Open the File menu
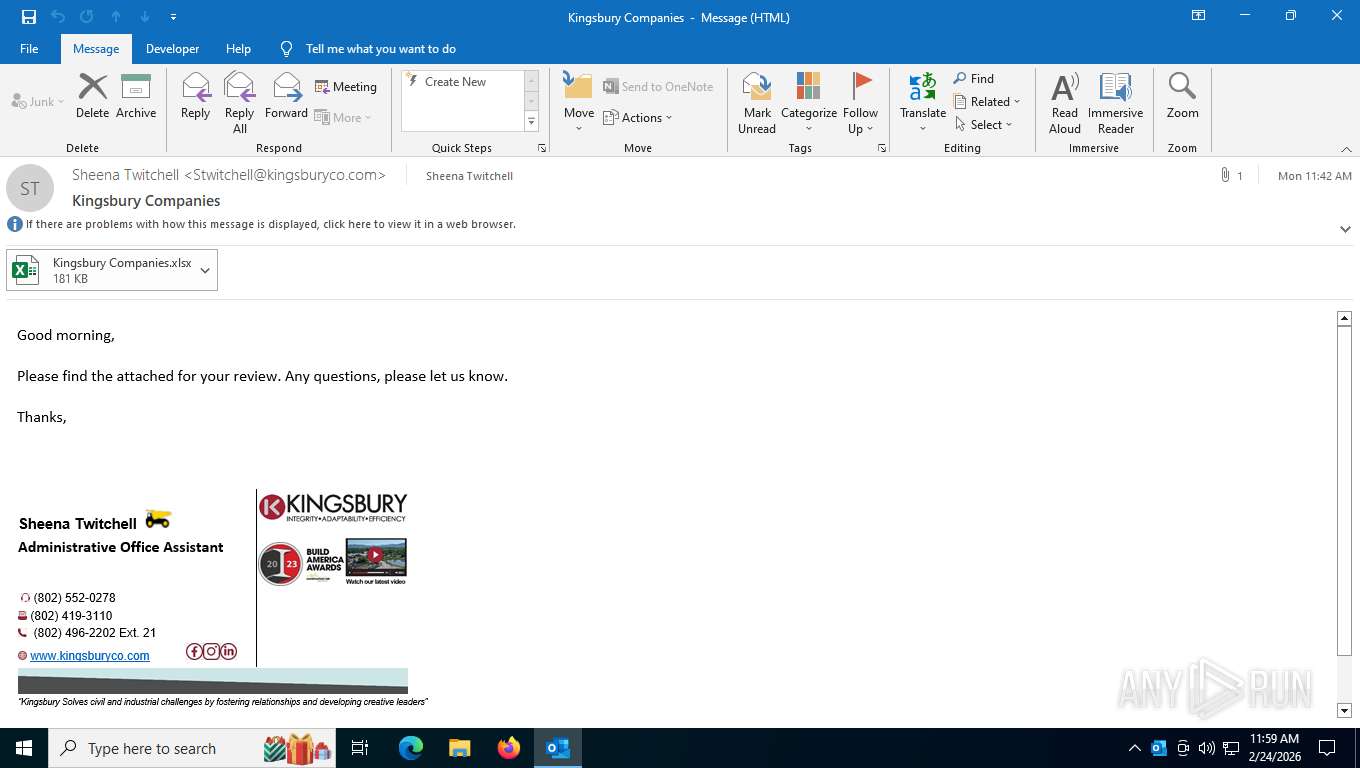Image resolution: width=1360 pixels, height=768 pixels. coord(29,48)
